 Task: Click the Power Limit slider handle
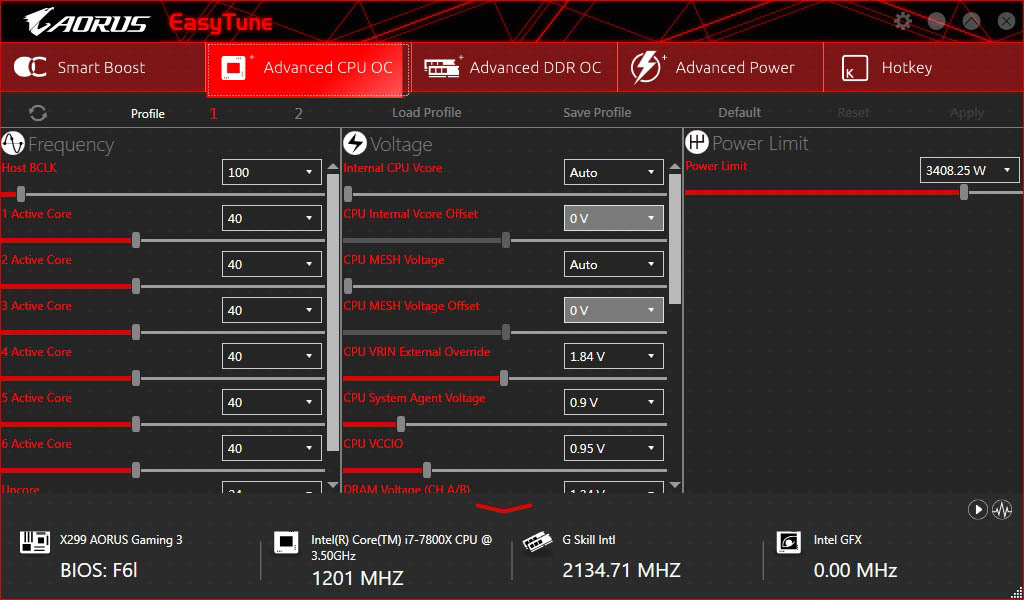[964, 192]
